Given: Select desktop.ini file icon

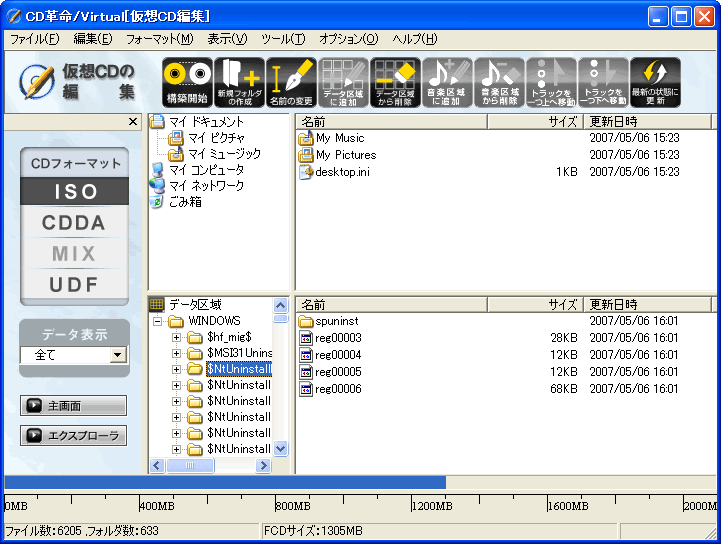Looking at the screenshot, I should [305, 172].
